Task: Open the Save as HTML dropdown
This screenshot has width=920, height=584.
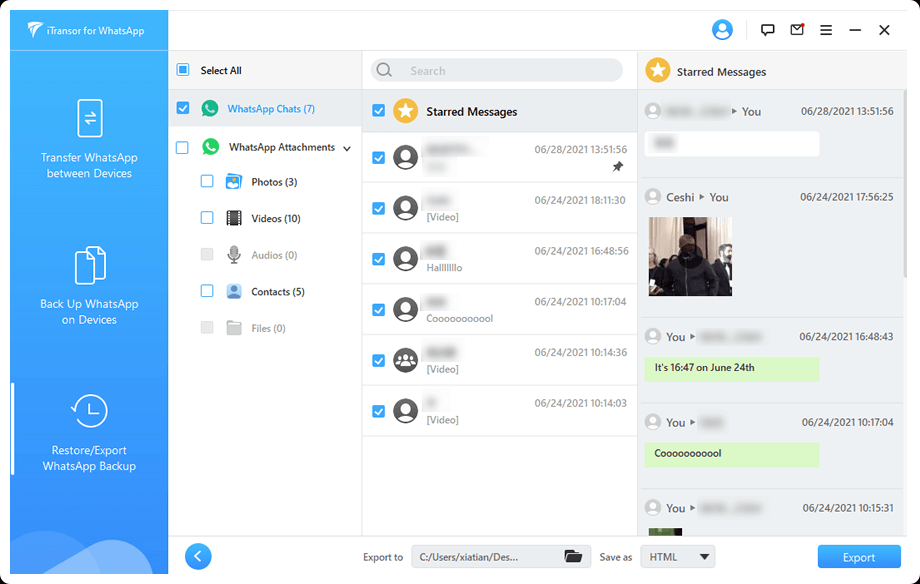Action: (x=678, y=556)
